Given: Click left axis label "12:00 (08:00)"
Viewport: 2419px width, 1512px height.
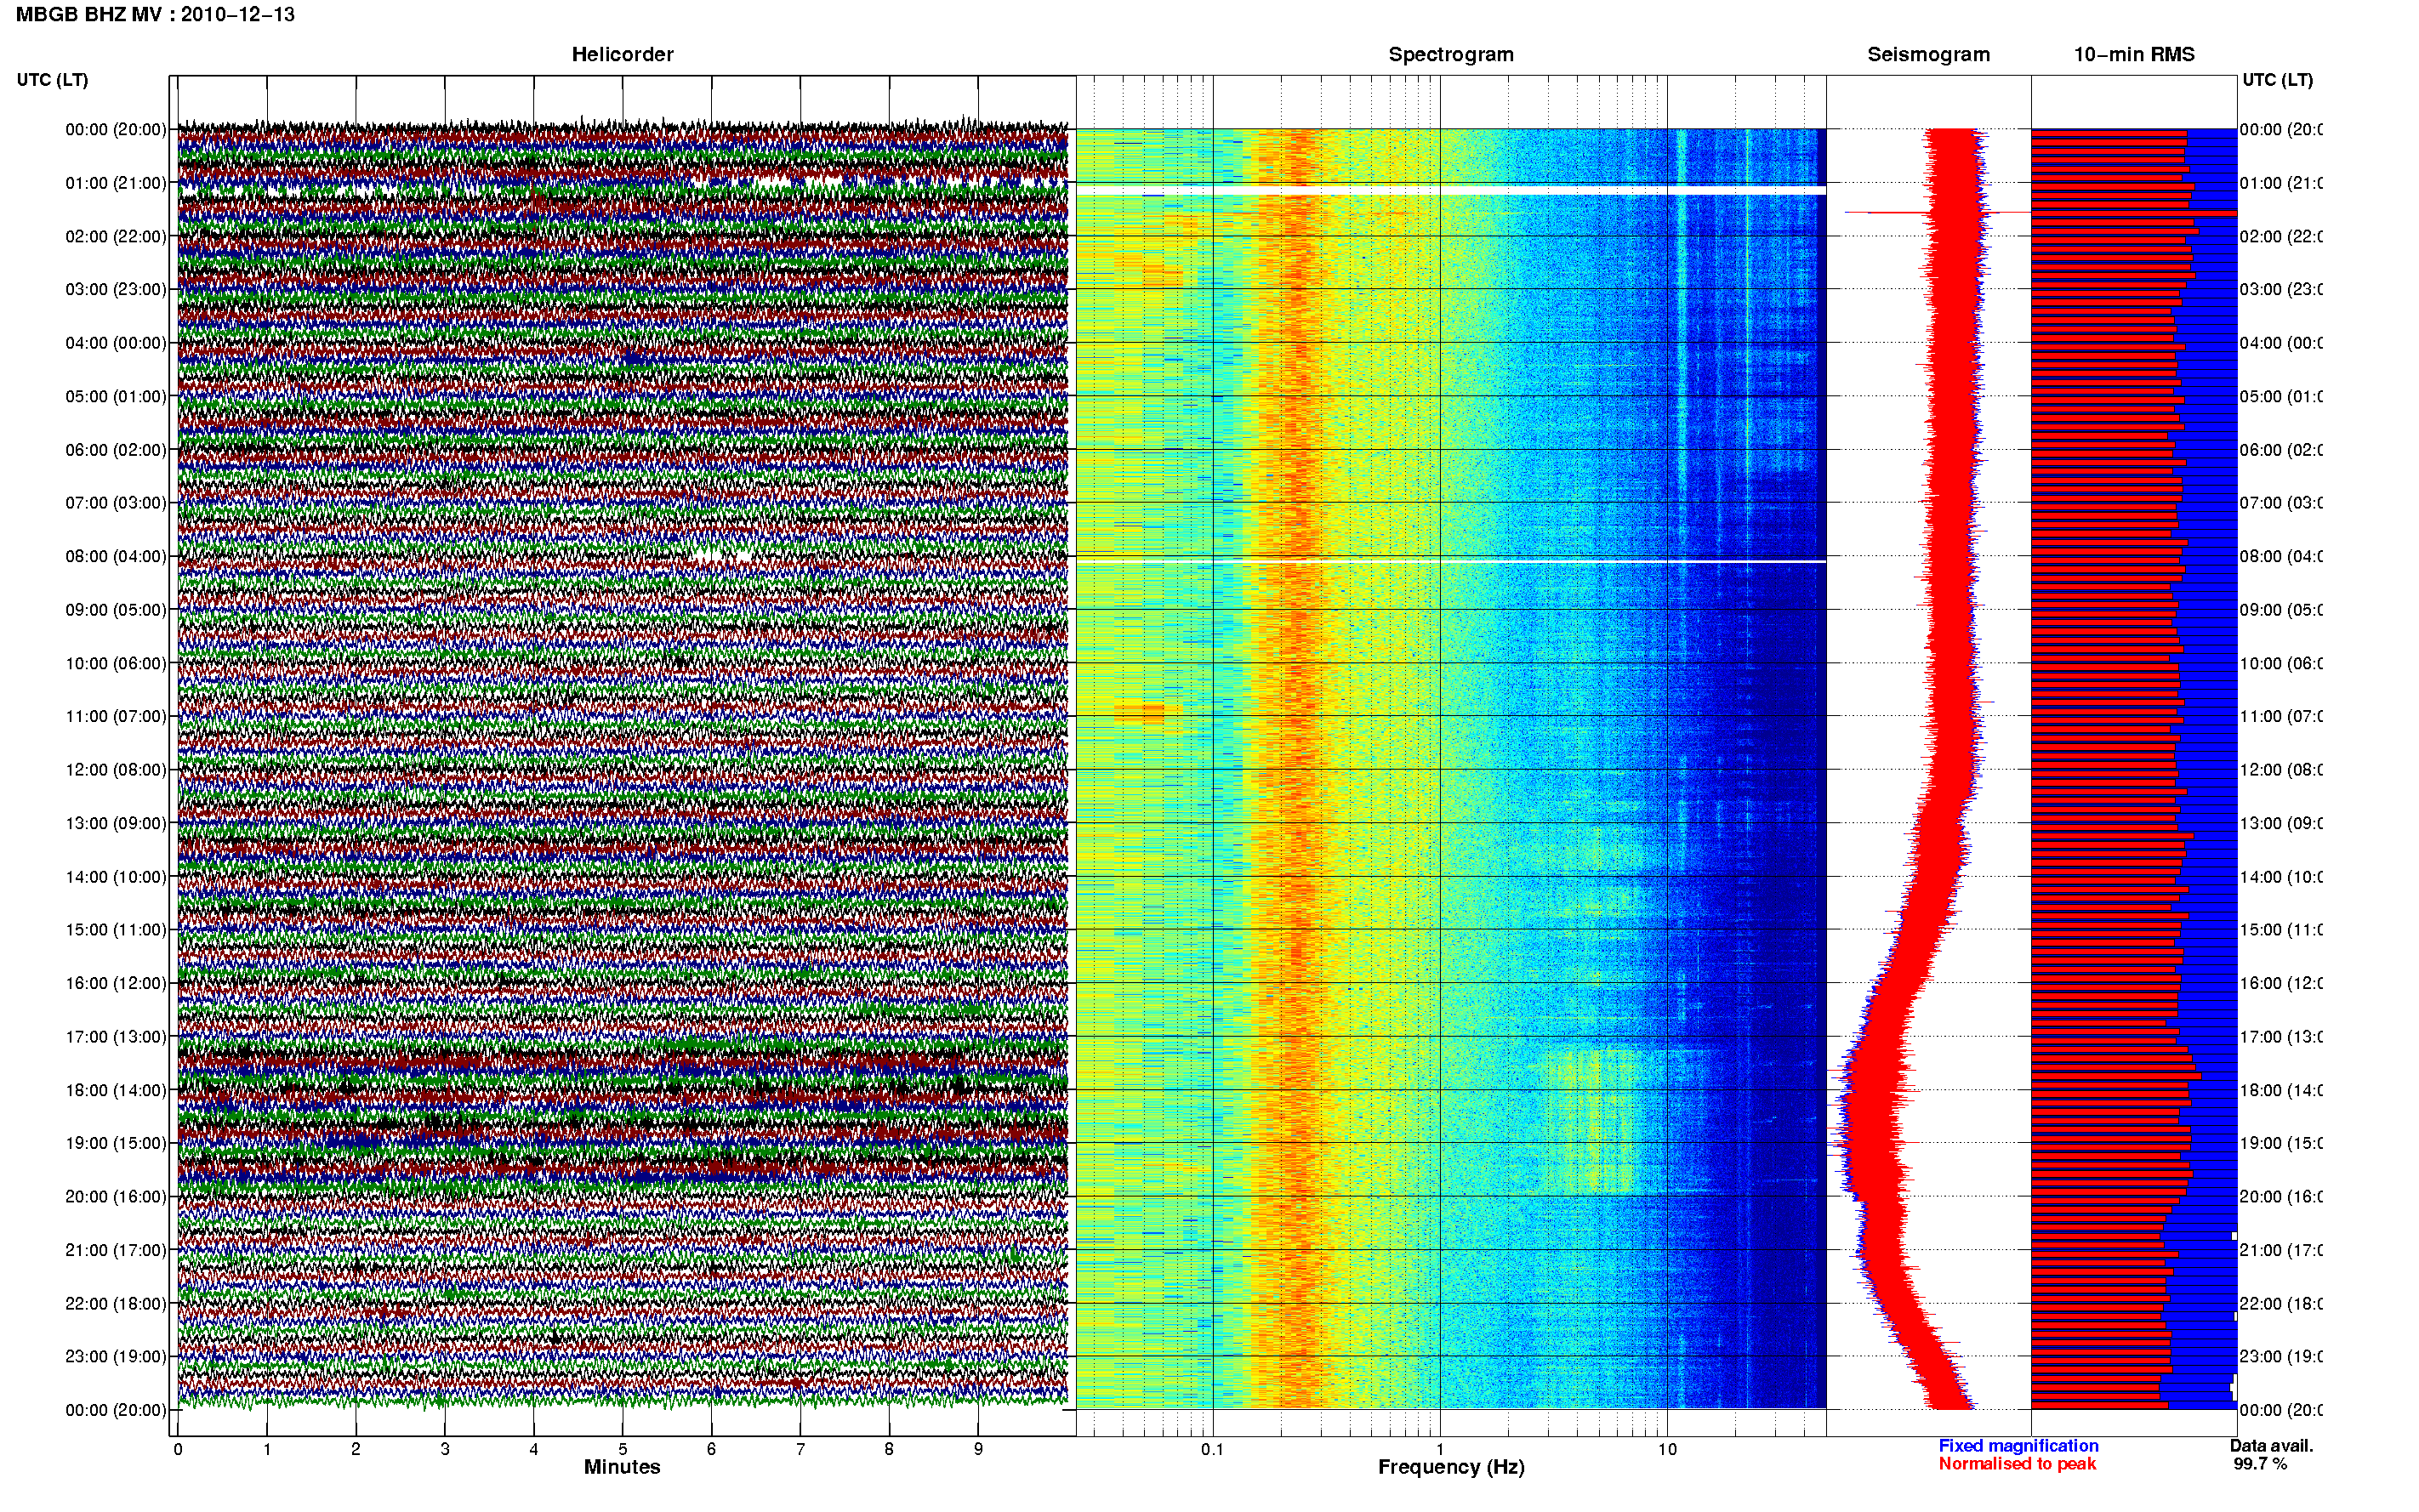Looking at the screenshot, I should click(x=116, y=769).
